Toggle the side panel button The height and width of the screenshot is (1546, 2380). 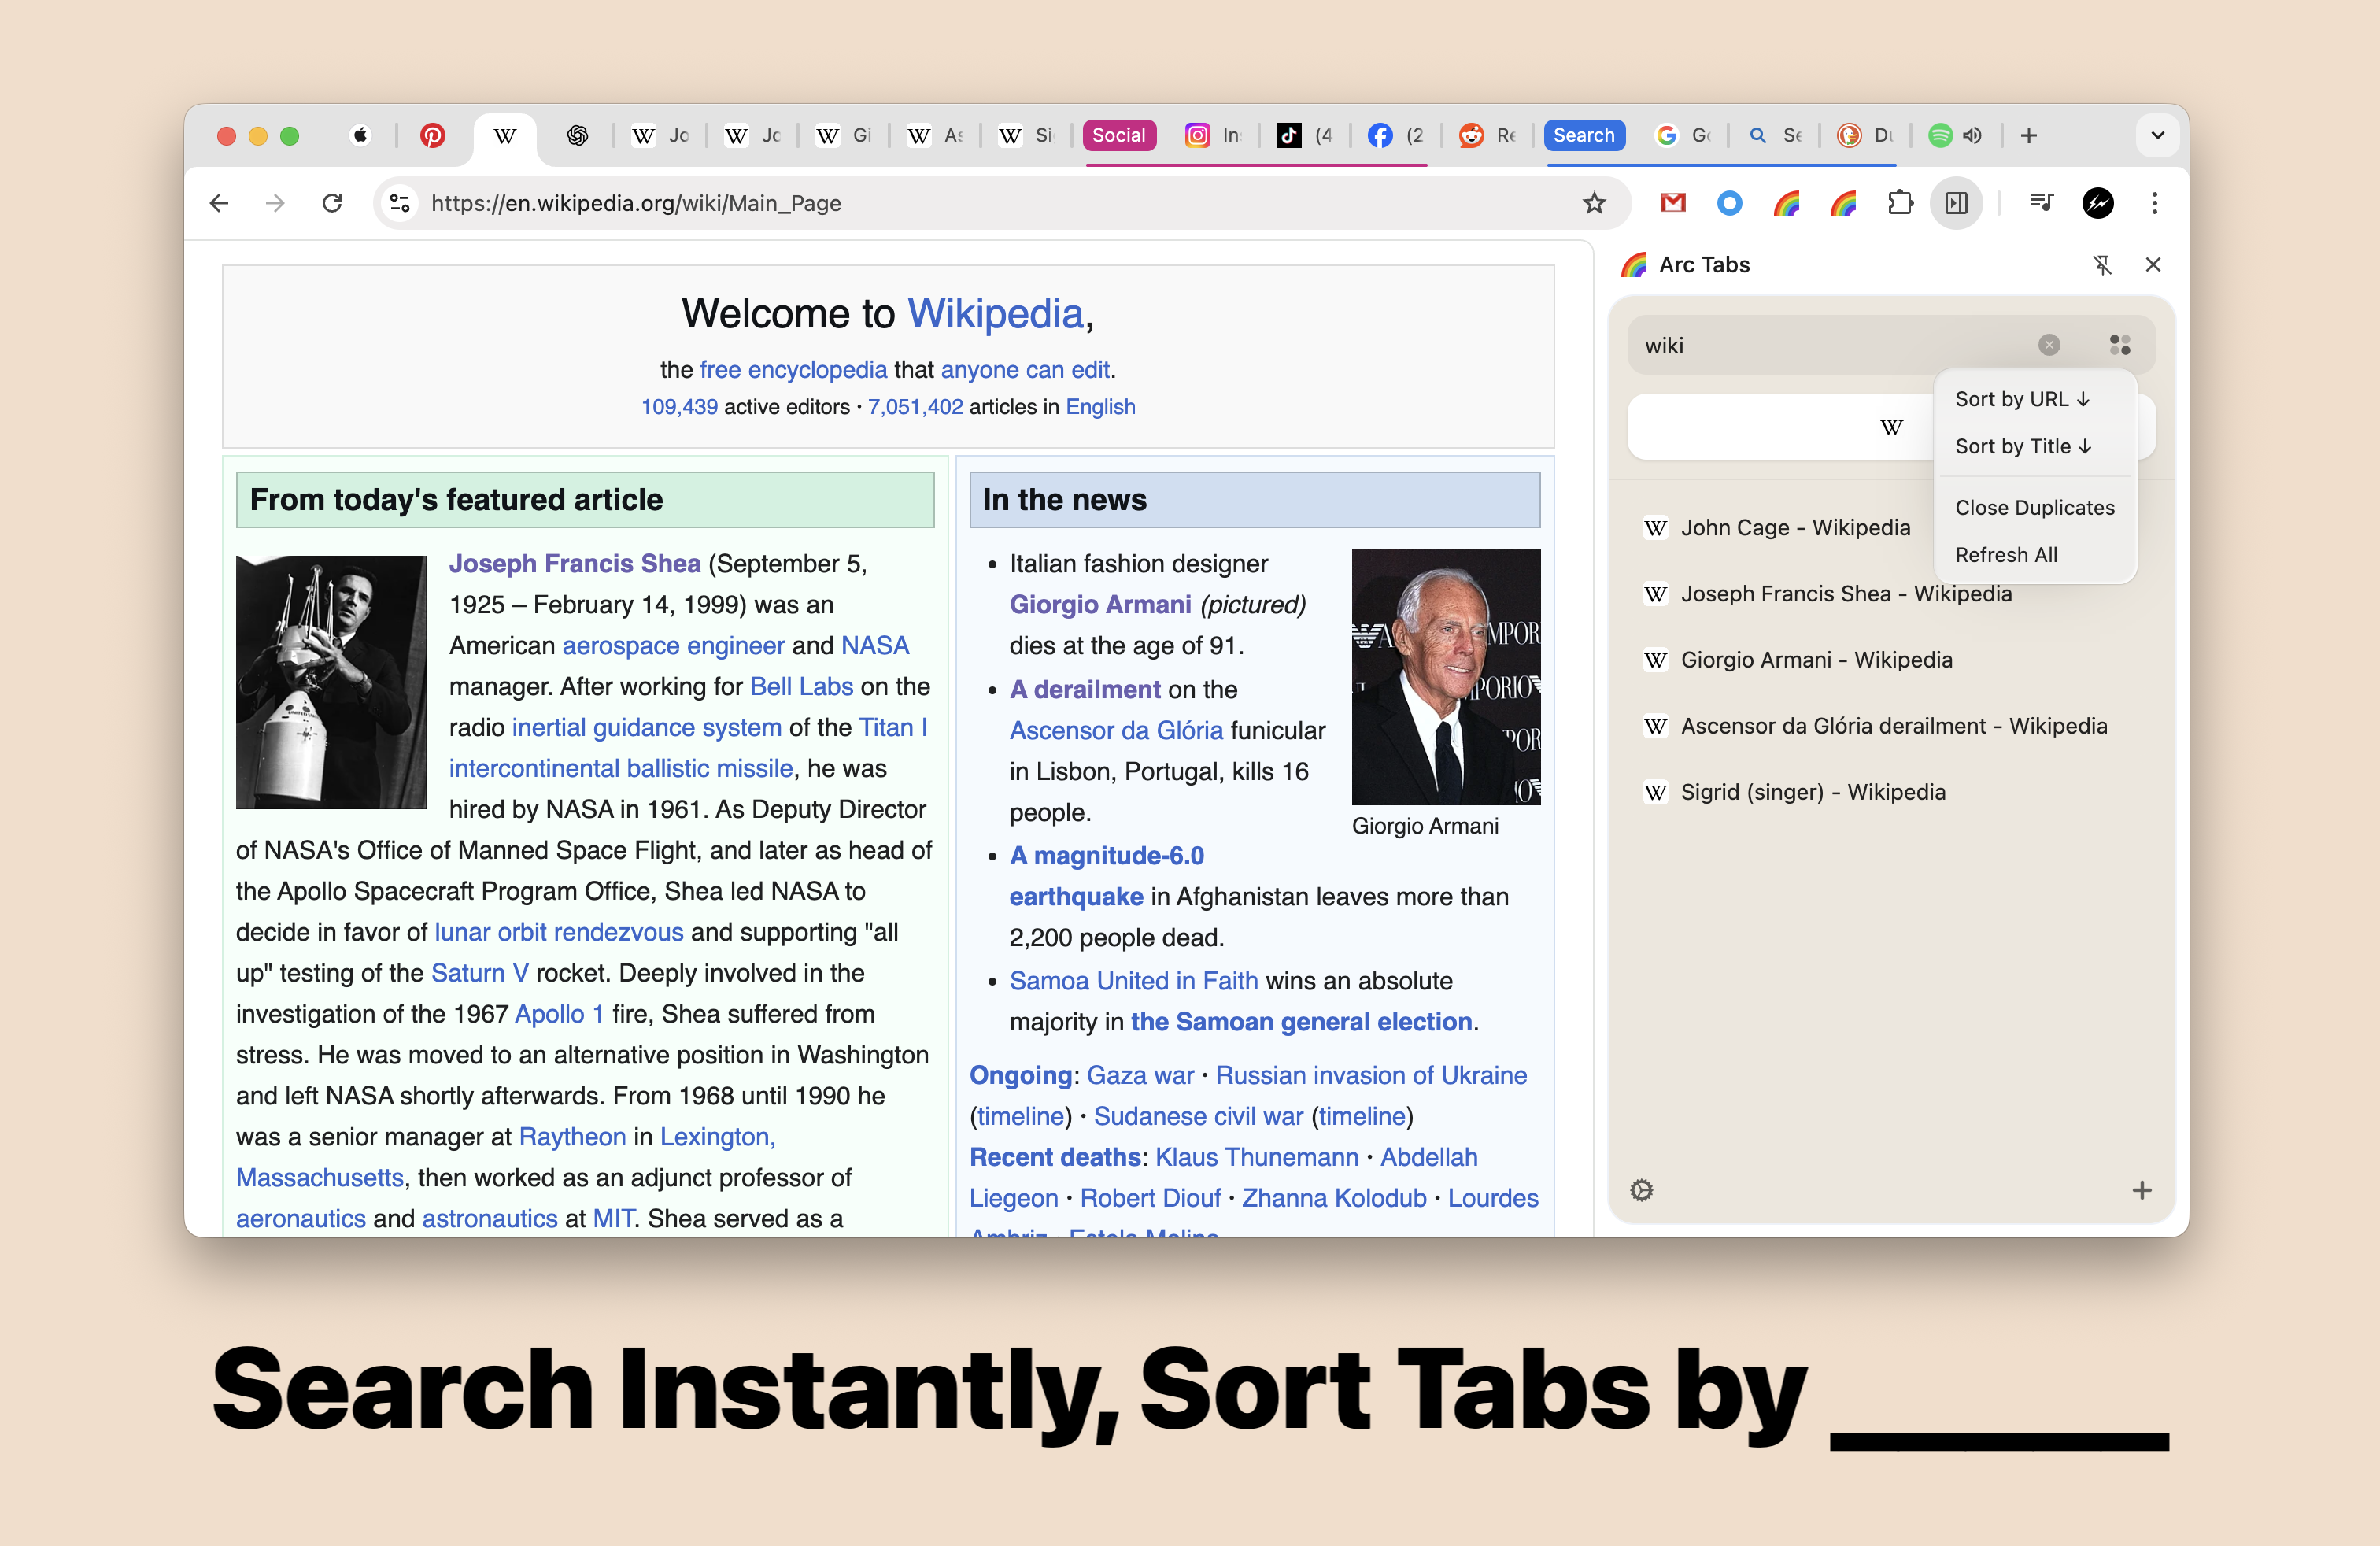pos(1956,203)
